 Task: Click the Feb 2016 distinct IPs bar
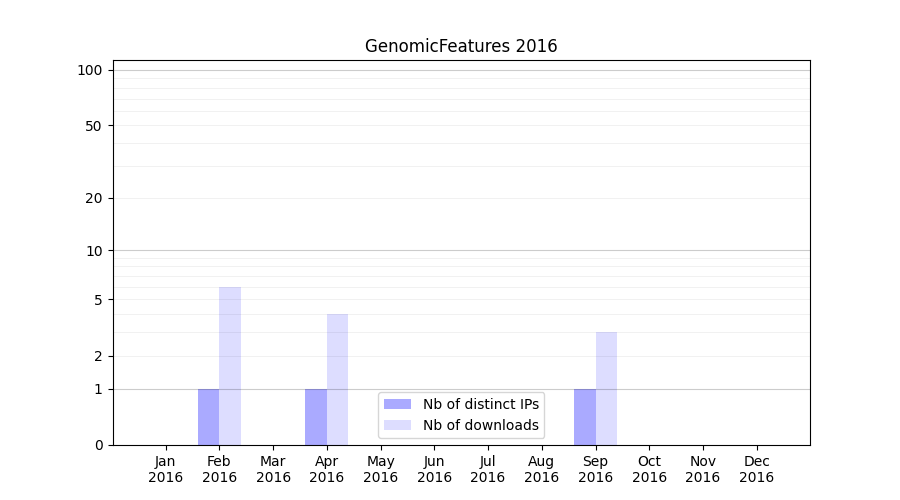click(x=208, y=417)
